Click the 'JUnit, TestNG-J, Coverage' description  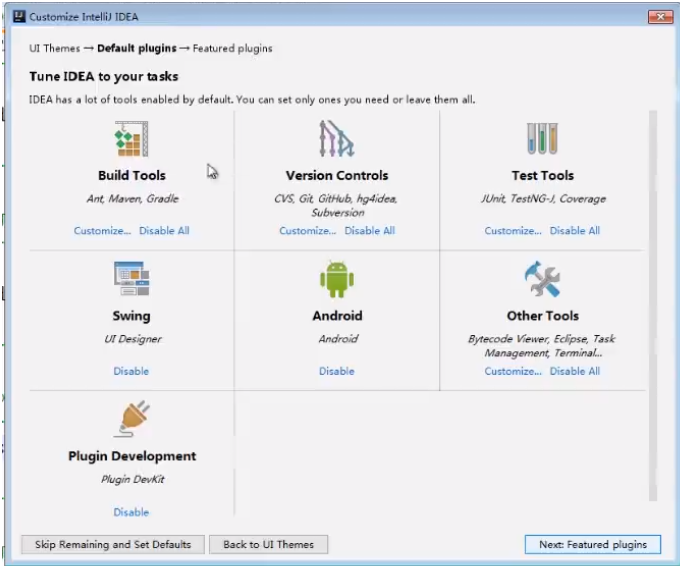pyautogui.click(x=543, y=199)
